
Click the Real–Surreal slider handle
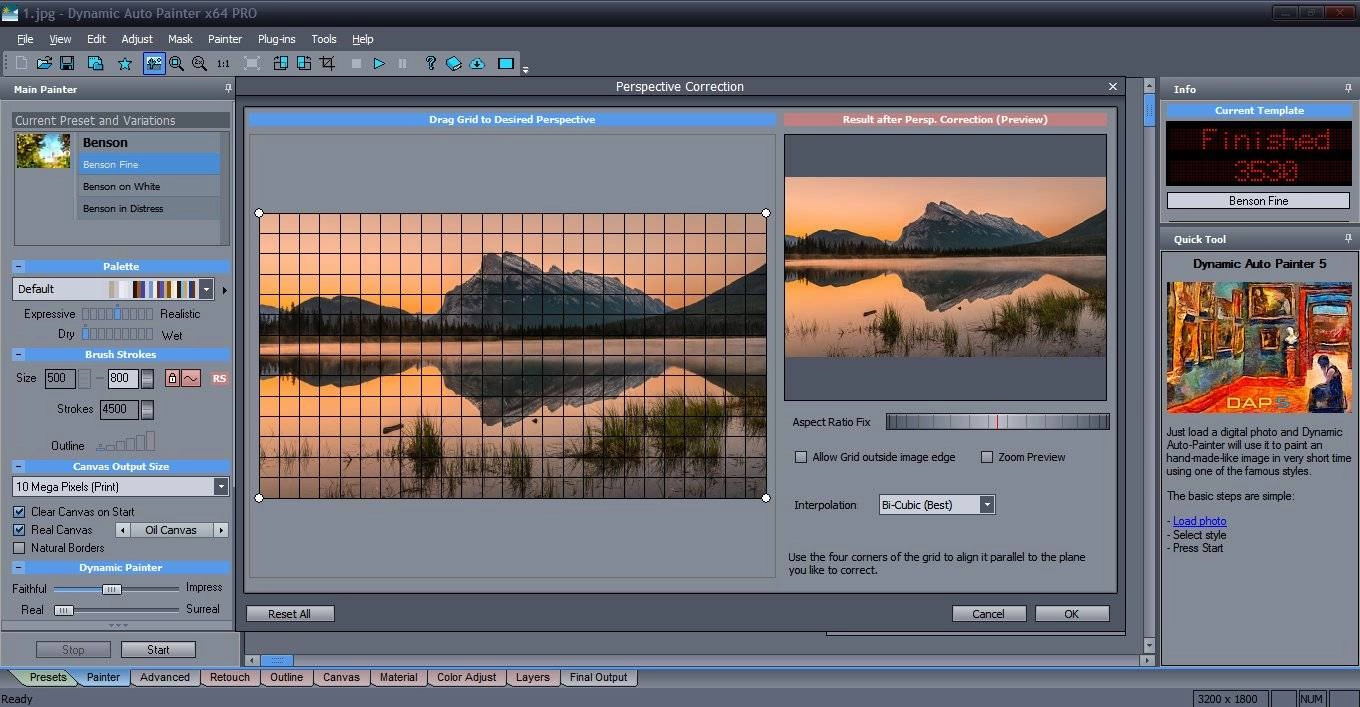coord(63,610)
